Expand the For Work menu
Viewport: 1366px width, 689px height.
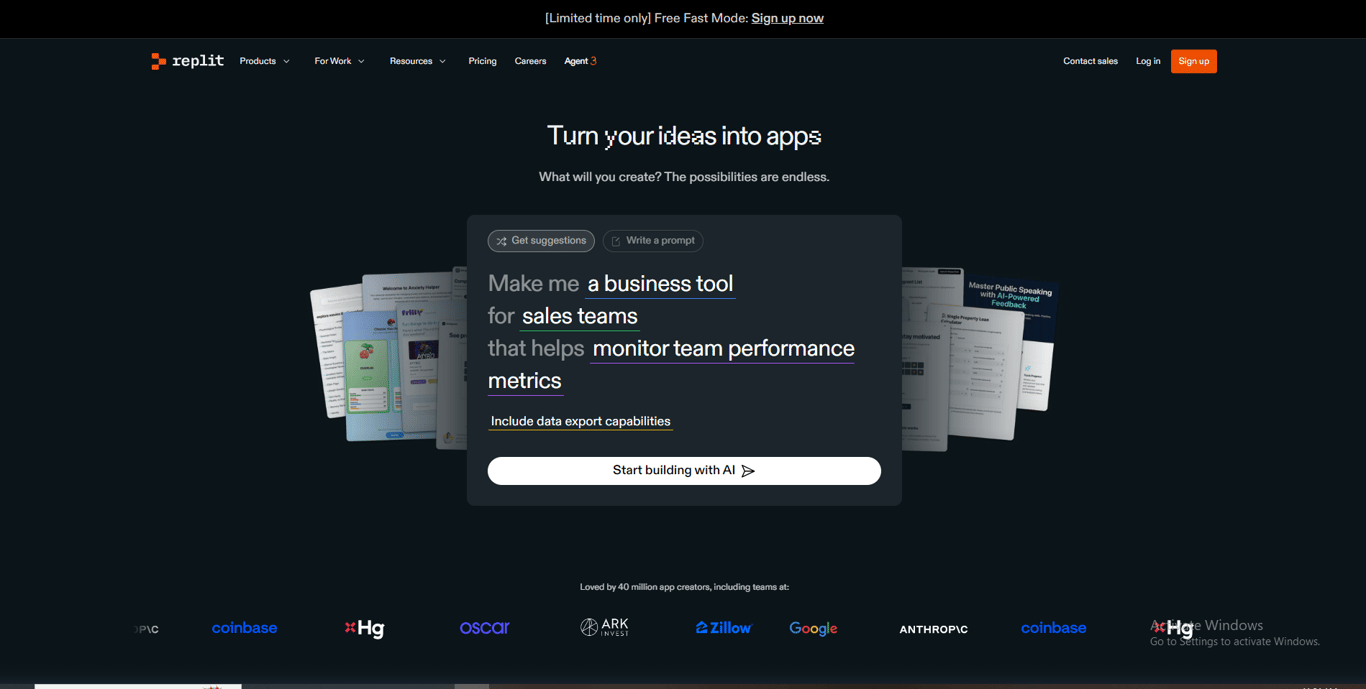tap(340, 61)
